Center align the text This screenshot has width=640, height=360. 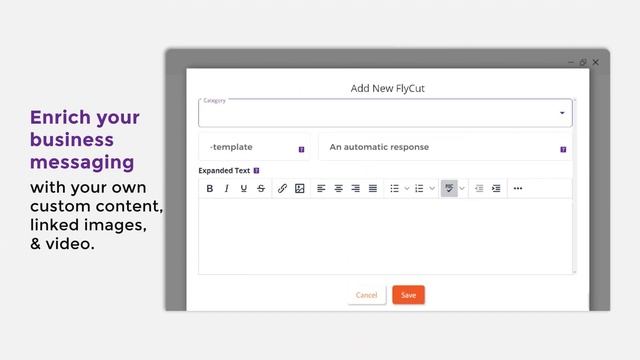338,188
